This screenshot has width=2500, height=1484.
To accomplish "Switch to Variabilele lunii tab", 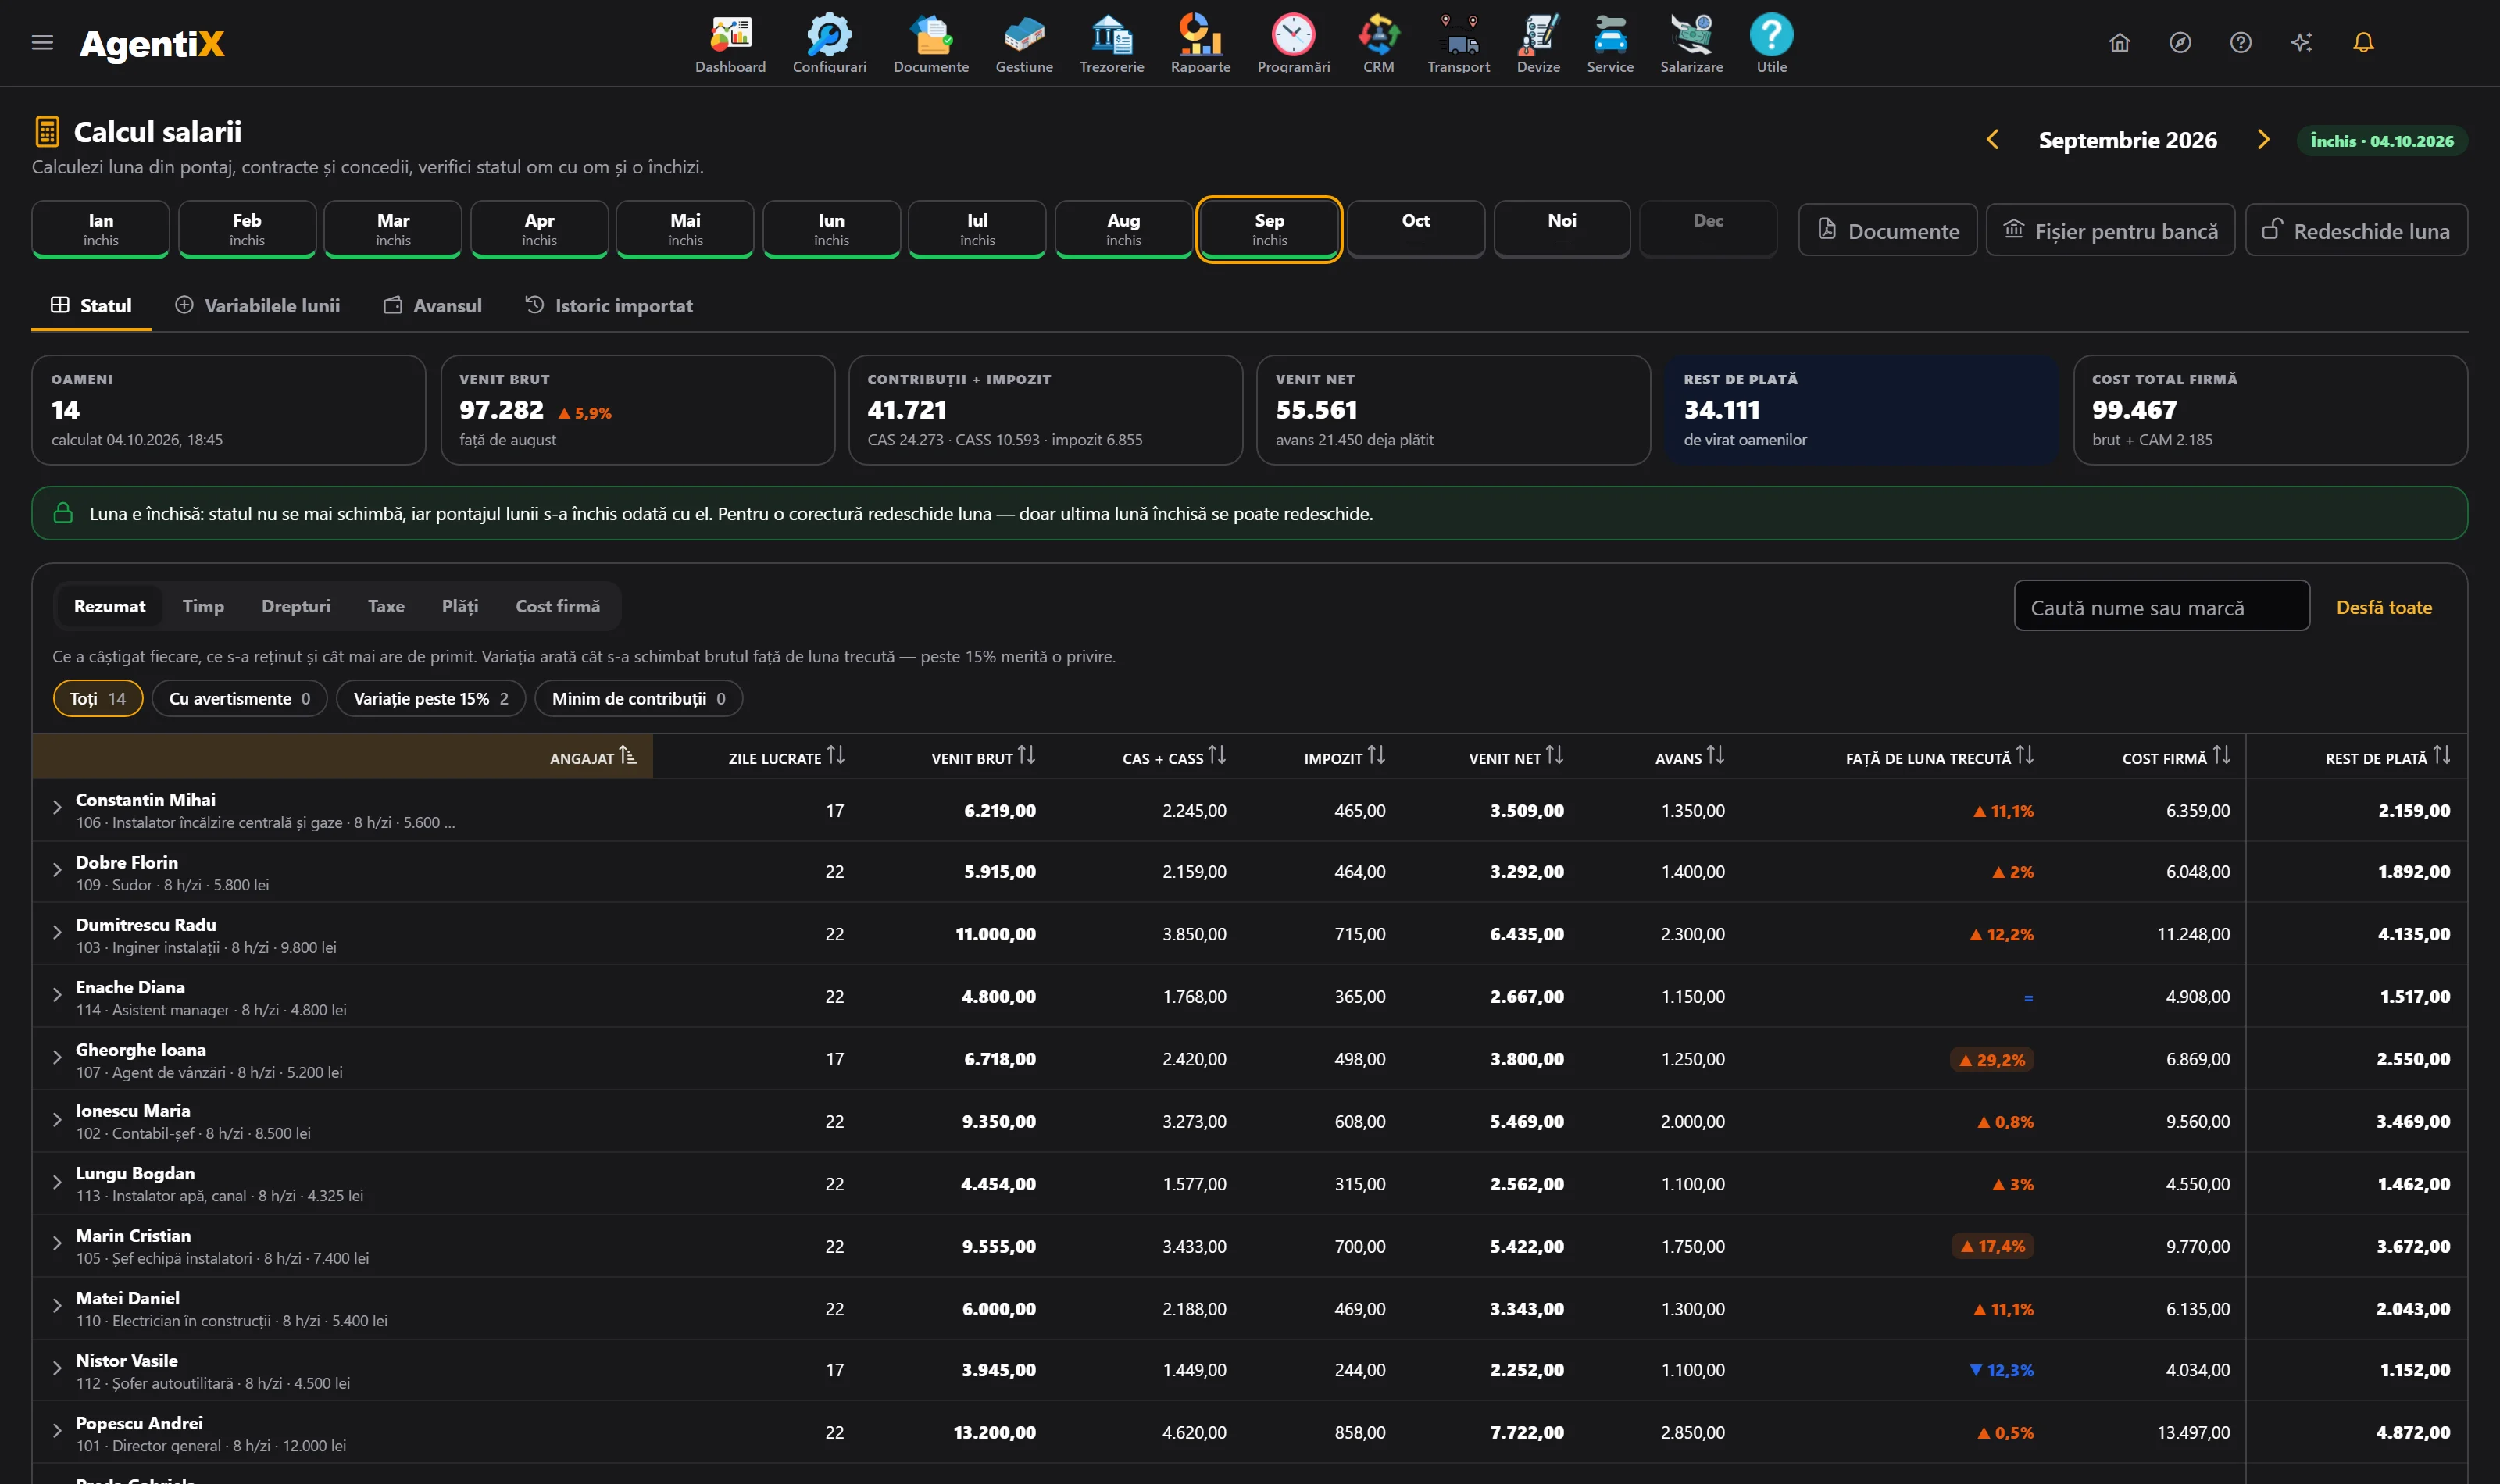I will point(258,305).
